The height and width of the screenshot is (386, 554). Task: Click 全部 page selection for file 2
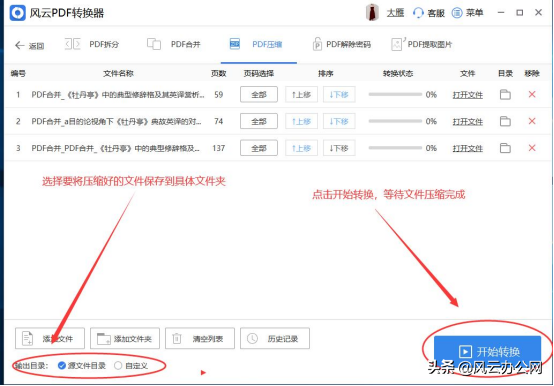259,121
